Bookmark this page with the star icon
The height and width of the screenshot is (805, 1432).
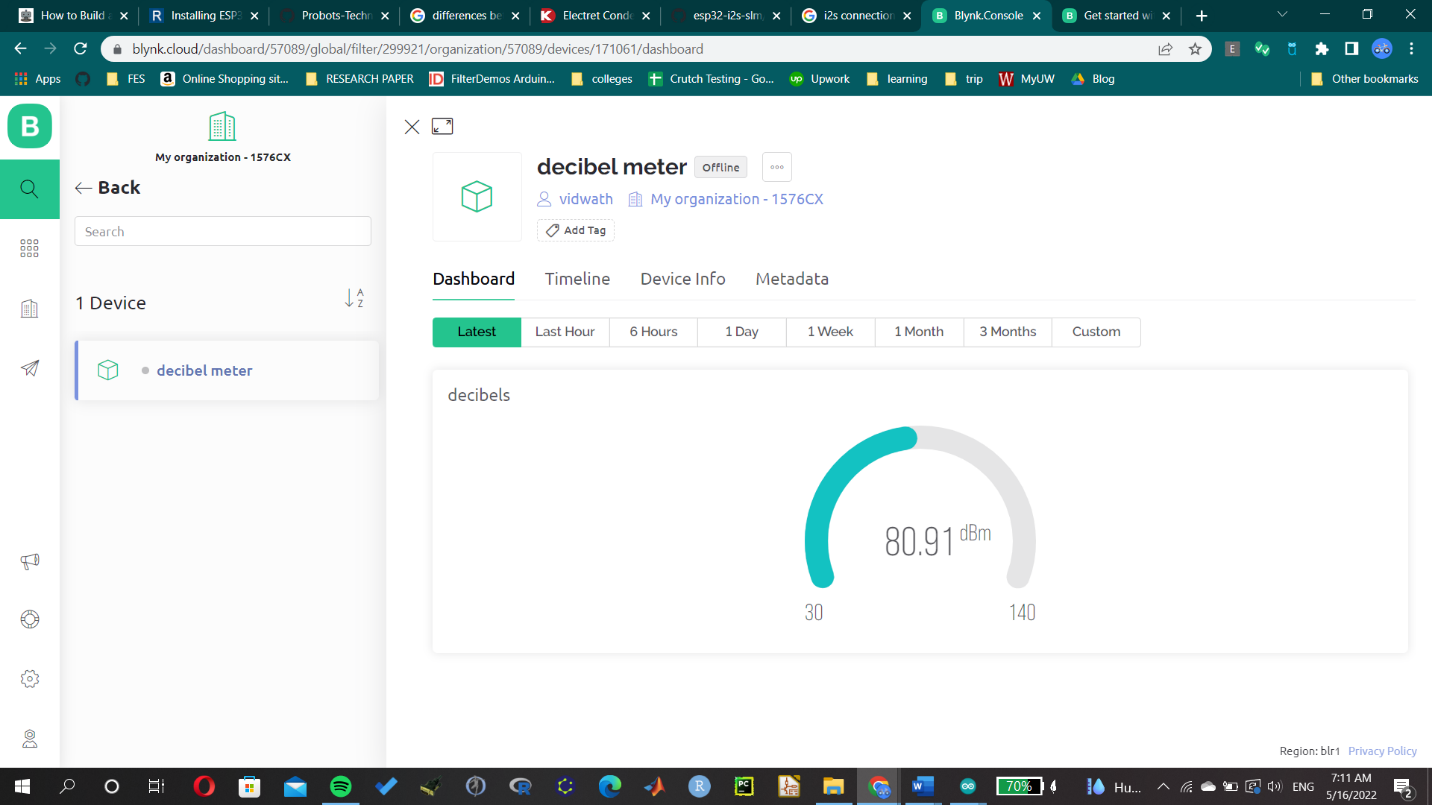point(1195,49)
